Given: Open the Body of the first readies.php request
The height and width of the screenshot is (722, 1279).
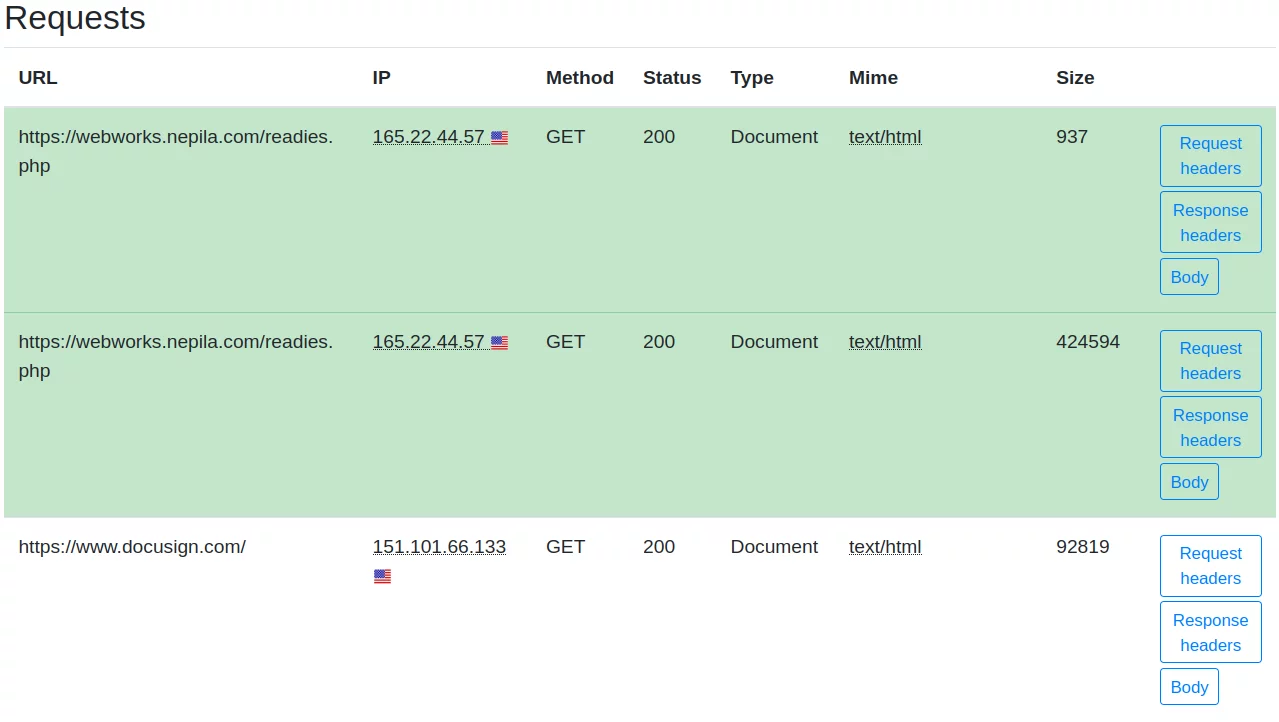Looking at the screenshot, I should (x=1188, y=277).
